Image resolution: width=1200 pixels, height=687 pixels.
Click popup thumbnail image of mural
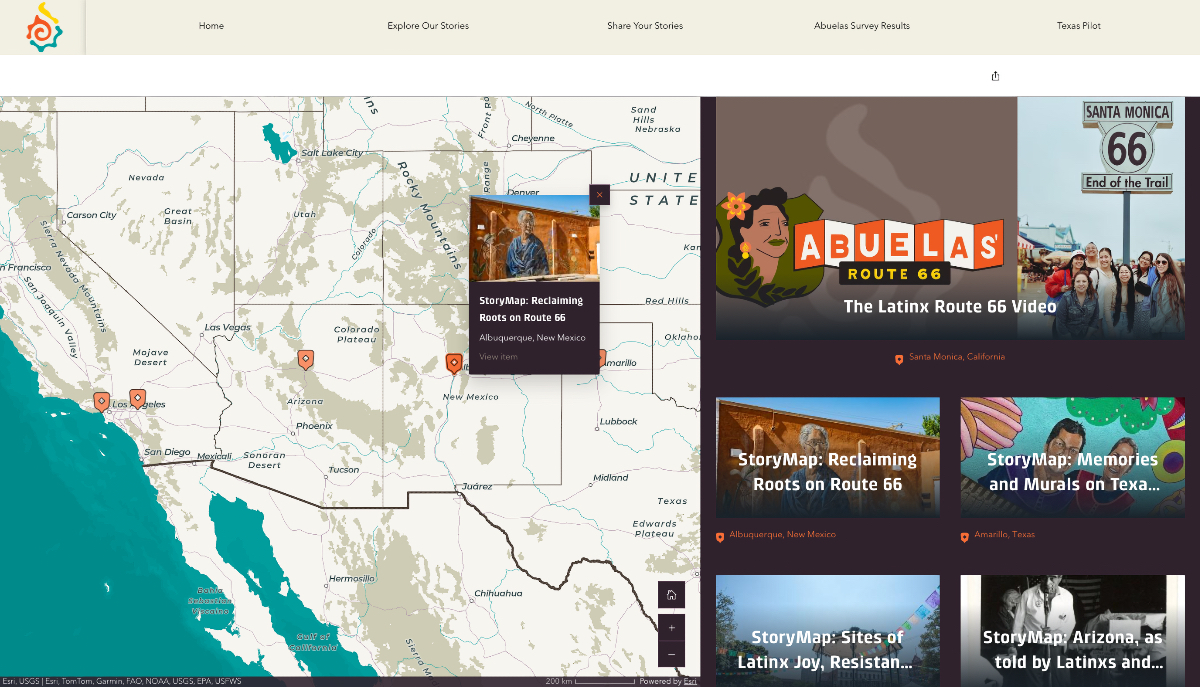[535, 239]
